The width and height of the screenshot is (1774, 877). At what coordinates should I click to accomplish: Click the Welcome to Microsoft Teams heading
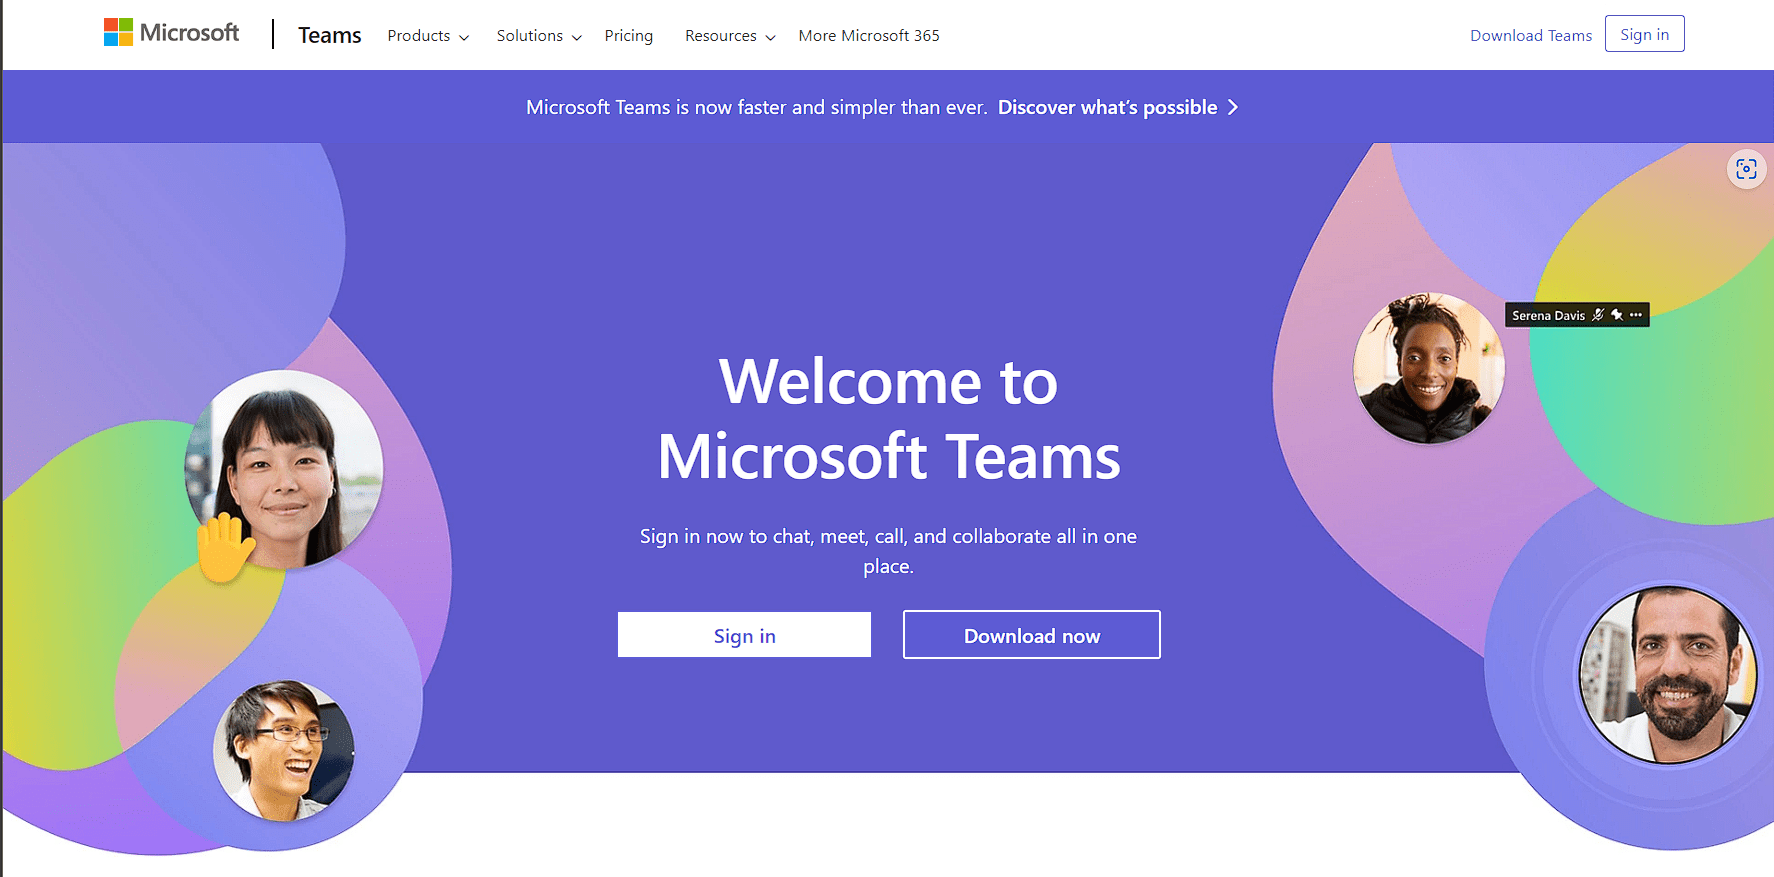pos(889,419)
